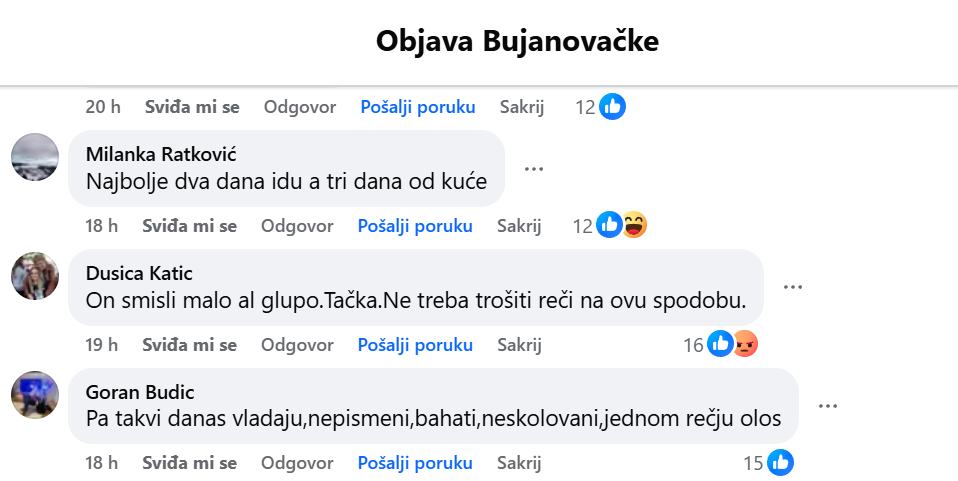Click 'Odgovor' under Goran Budic's comment
The image size is (958, 481).
[297, 463]
